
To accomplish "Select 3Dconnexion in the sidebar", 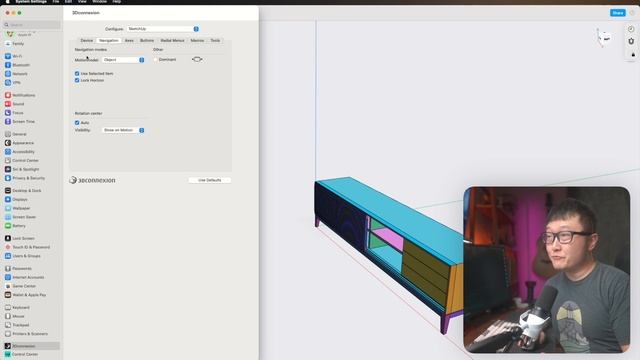I will tap(31, 346).
